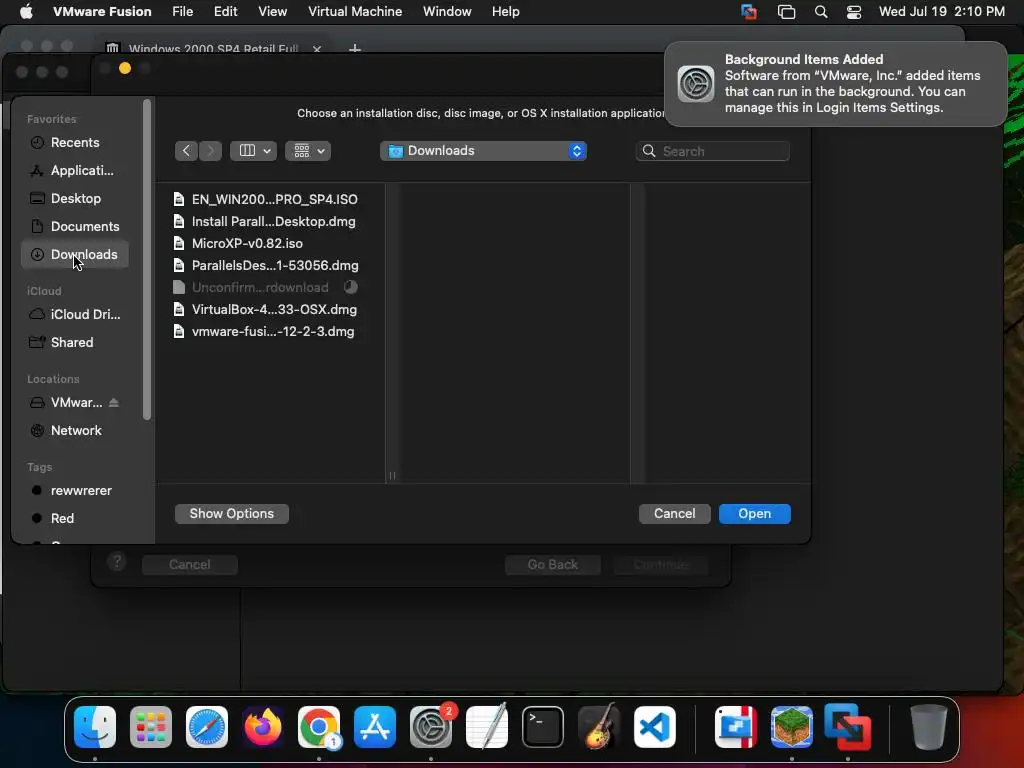Open the Virtual Machine menu
The height and width of the screenshot is (768, 1024).
click(x=355, y=12)
